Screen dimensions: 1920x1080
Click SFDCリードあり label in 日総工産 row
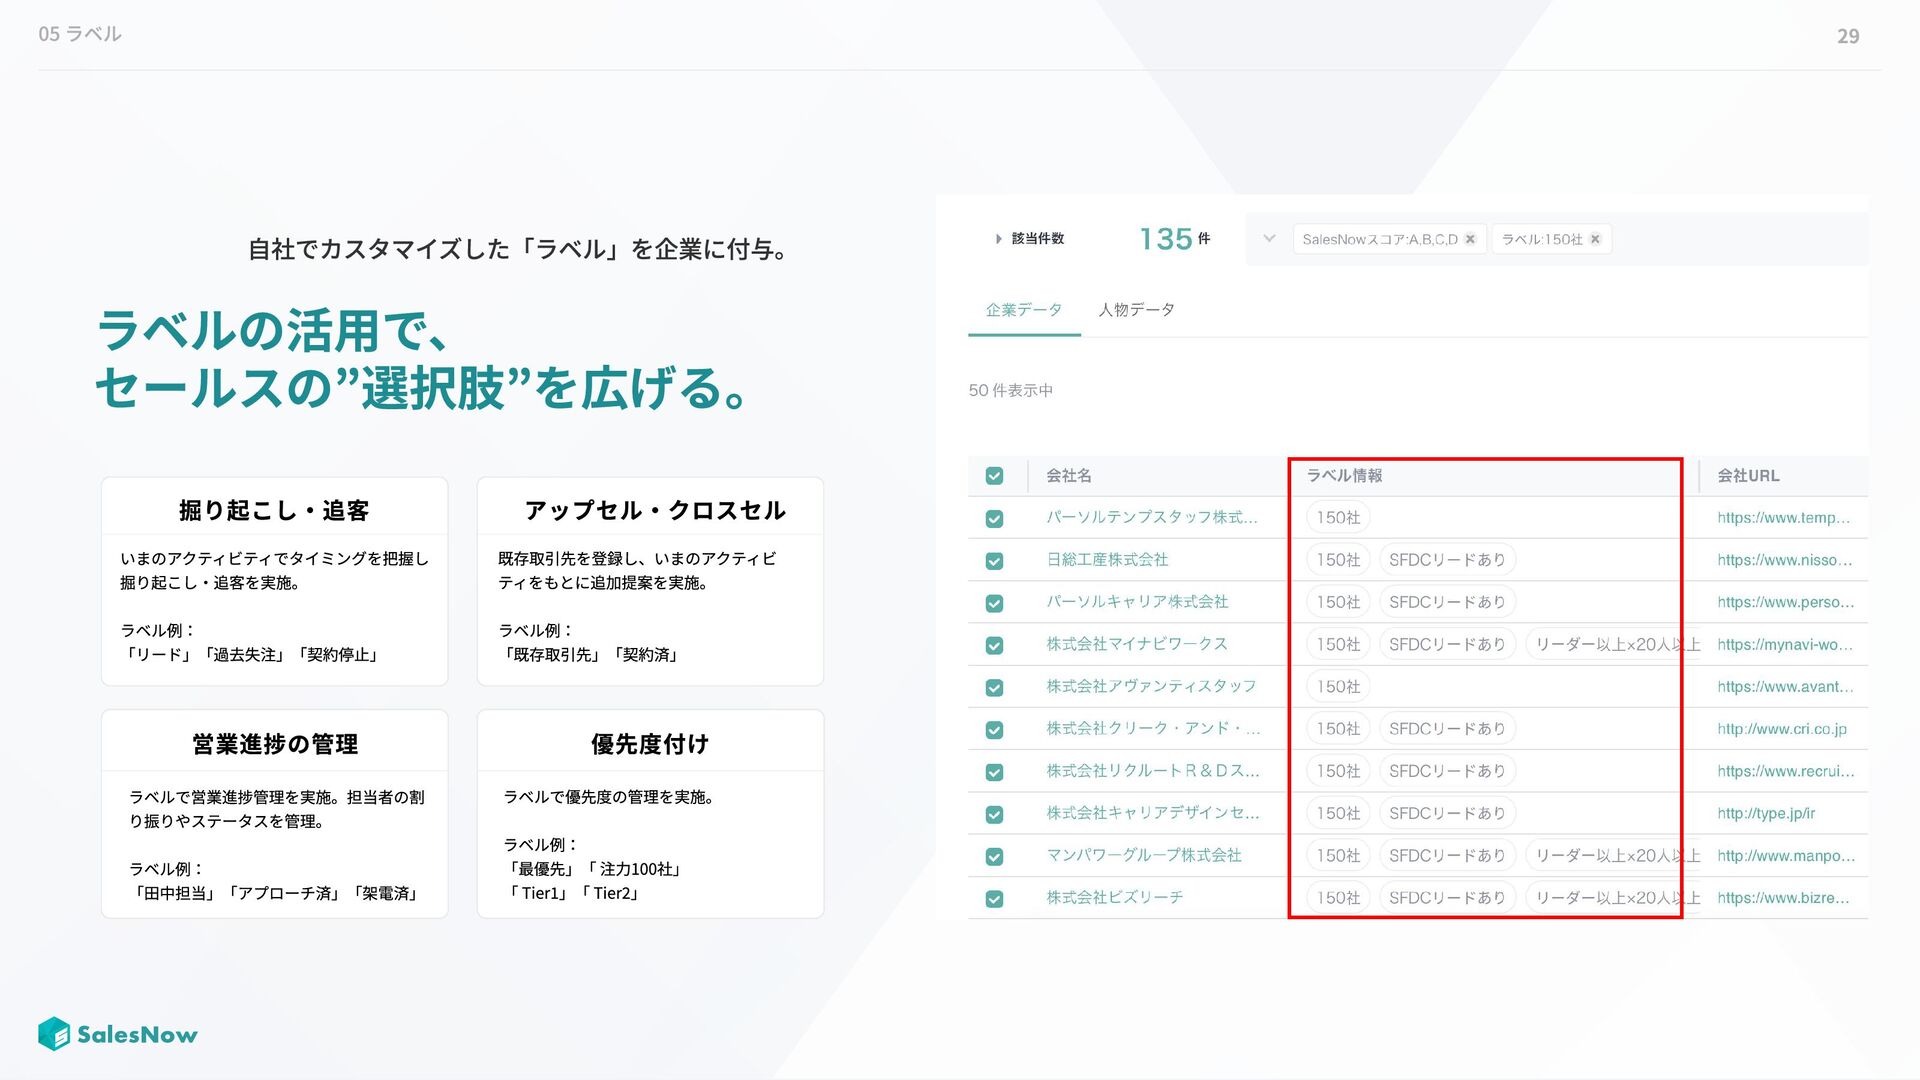point(1447,559)
